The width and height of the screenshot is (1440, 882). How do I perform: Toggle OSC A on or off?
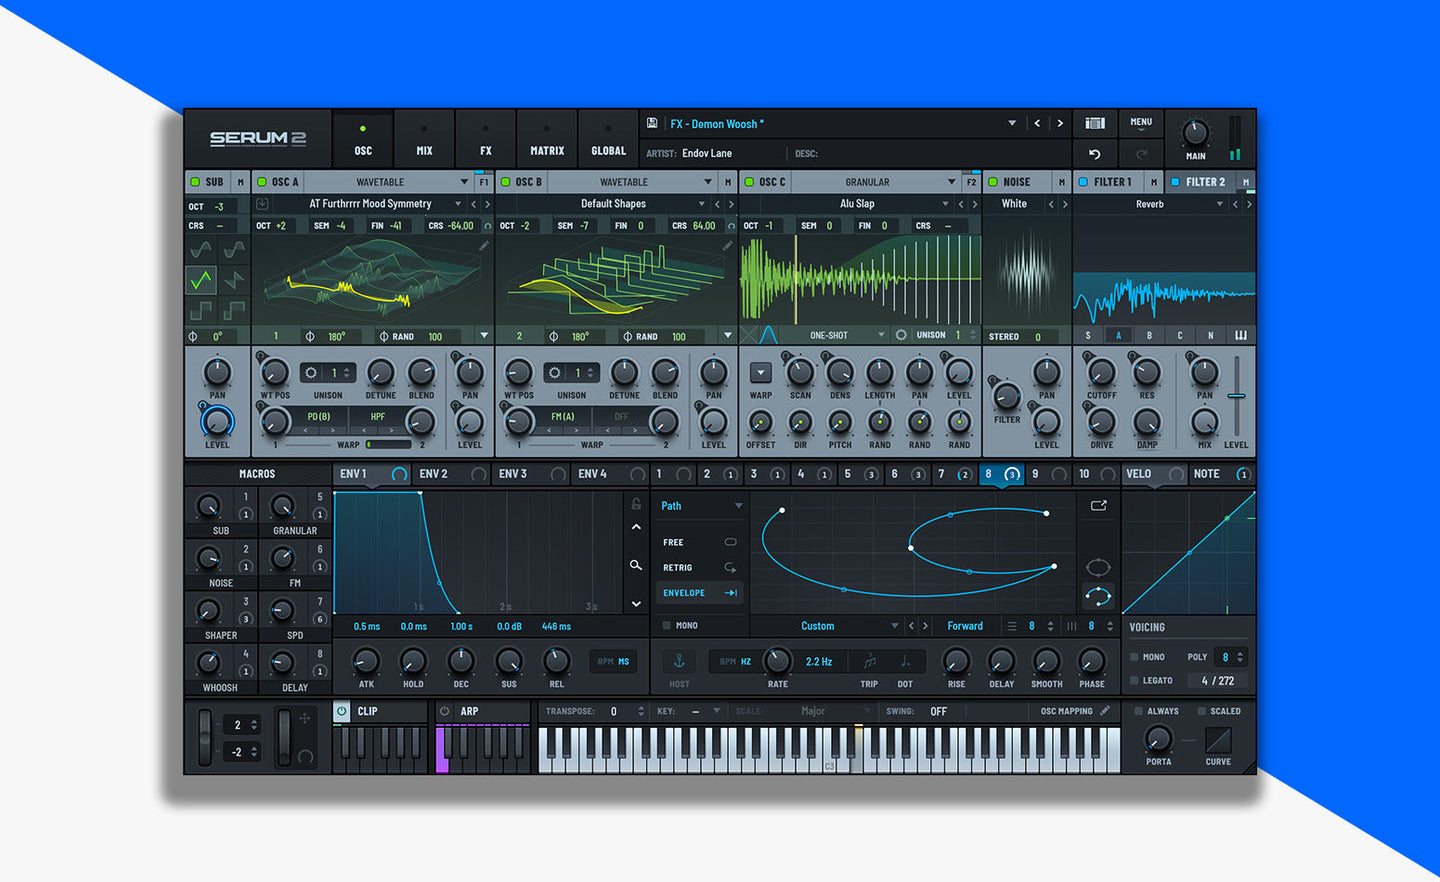coord(262,182)
